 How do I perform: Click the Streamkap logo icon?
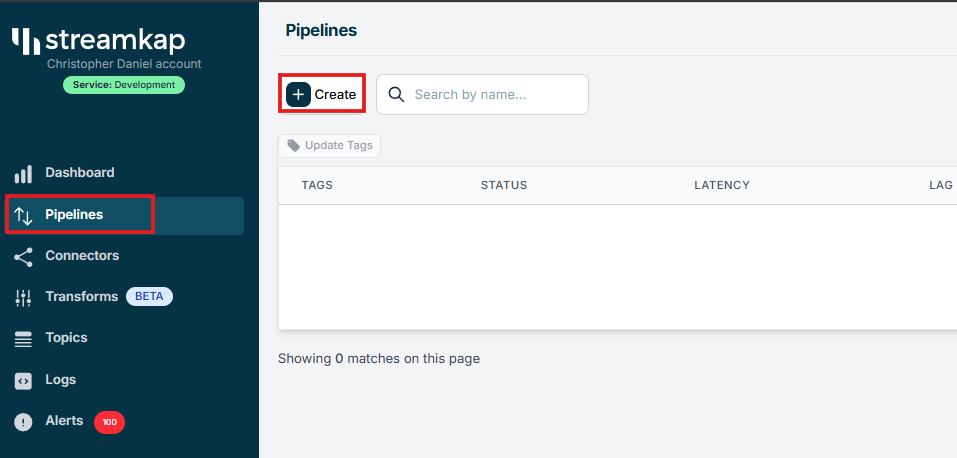pos(26,42)
